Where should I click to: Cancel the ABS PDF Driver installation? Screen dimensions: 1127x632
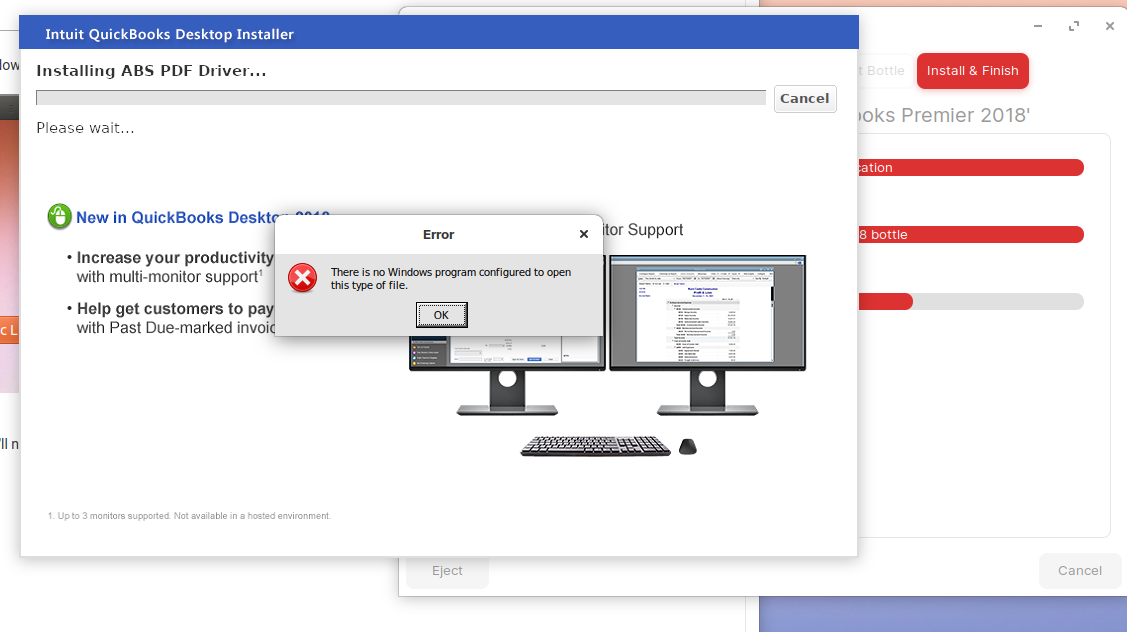(804, 98)
